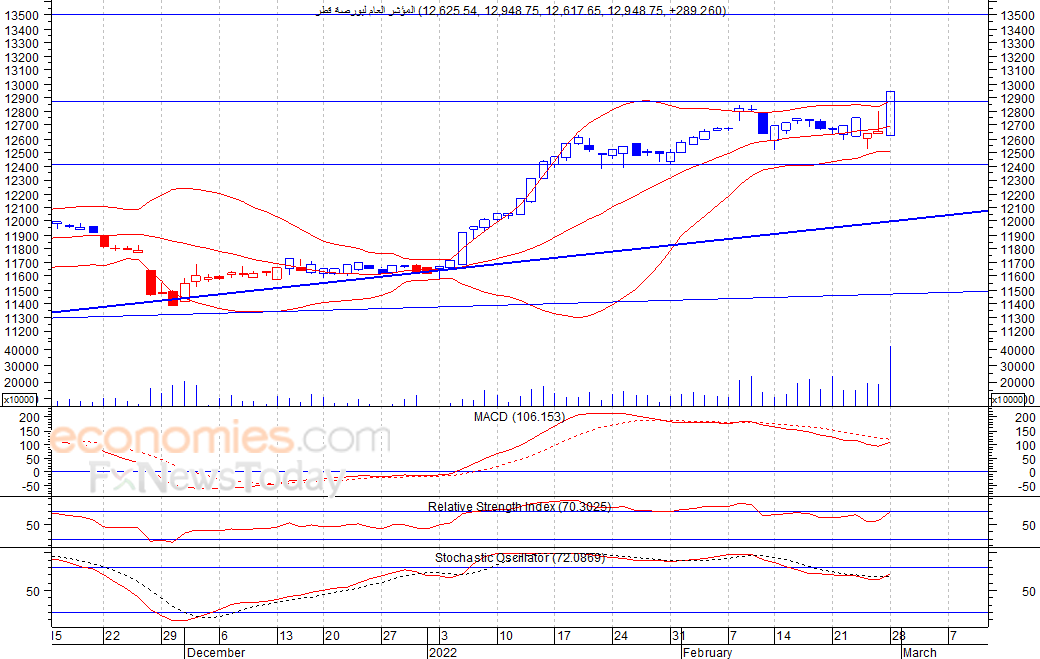Click the right x10000 volume scale box

tap(1007, 400)
